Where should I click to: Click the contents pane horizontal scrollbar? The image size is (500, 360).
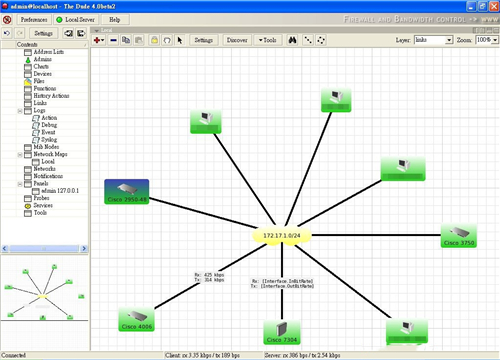44,248
